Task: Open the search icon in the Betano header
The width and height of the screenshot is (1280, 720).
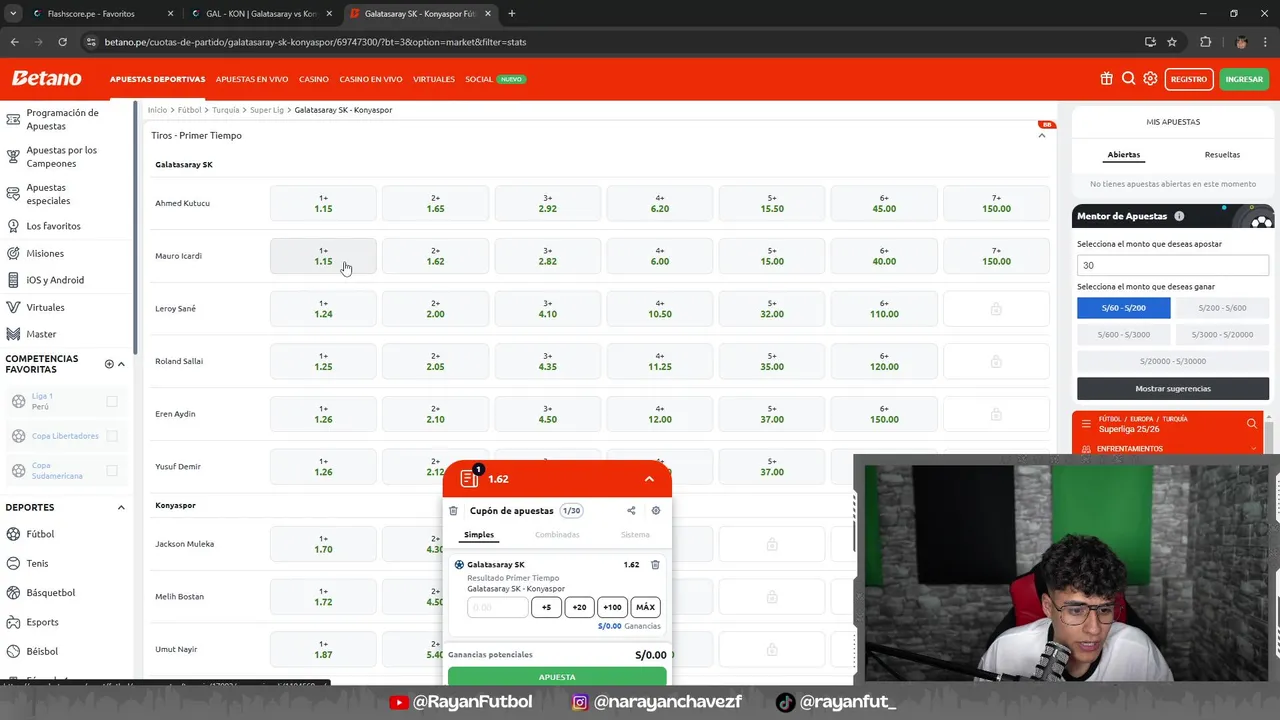Action: 1128,79
